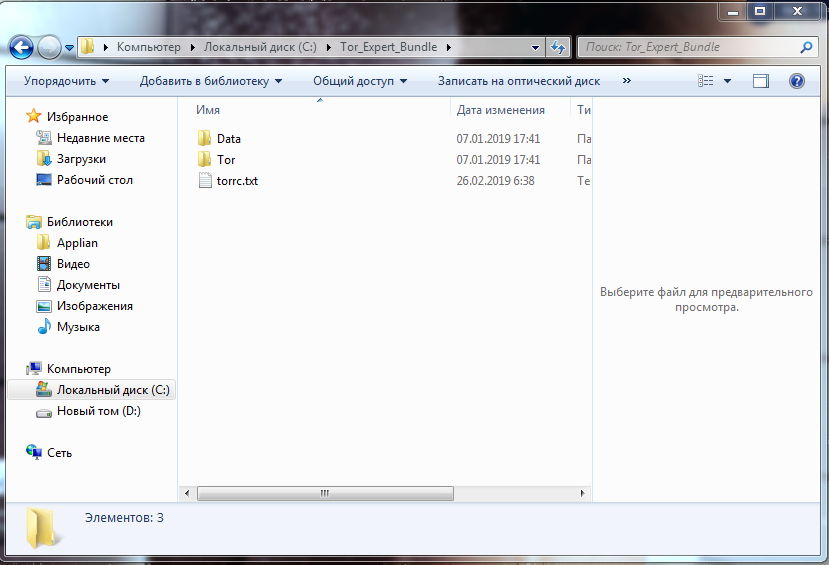Click the scrollbar right arrow
Screen dimensions: 829x565
pos(582,493)
